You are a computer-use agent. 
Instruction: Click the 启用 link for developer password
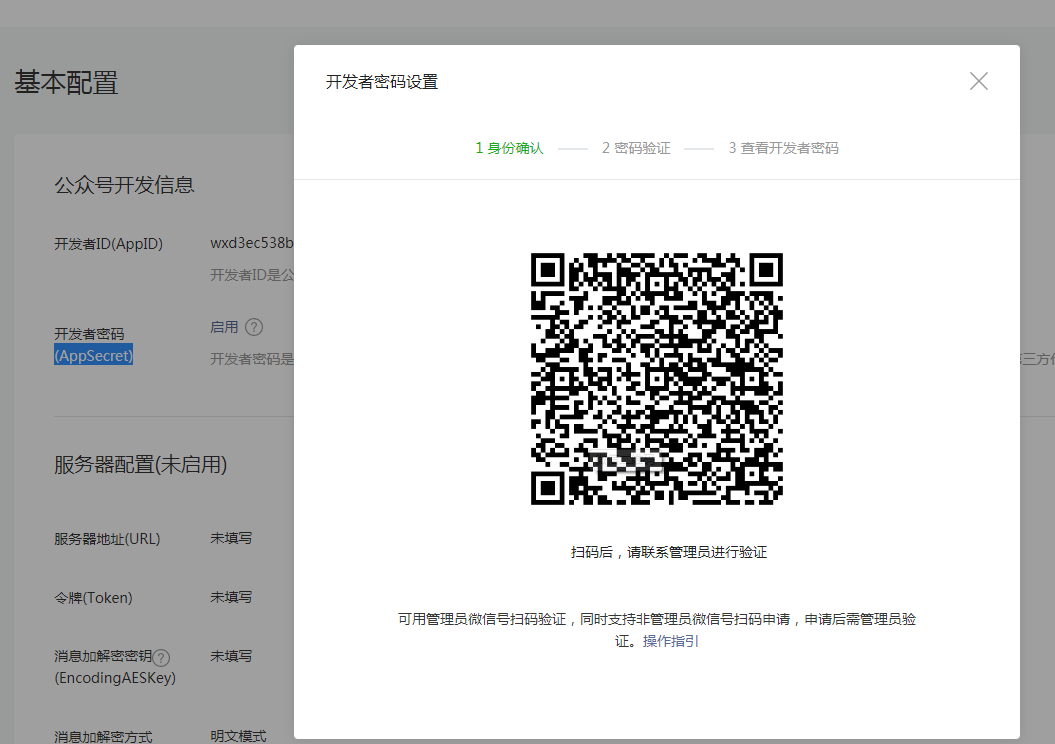(x=224, y=327)
